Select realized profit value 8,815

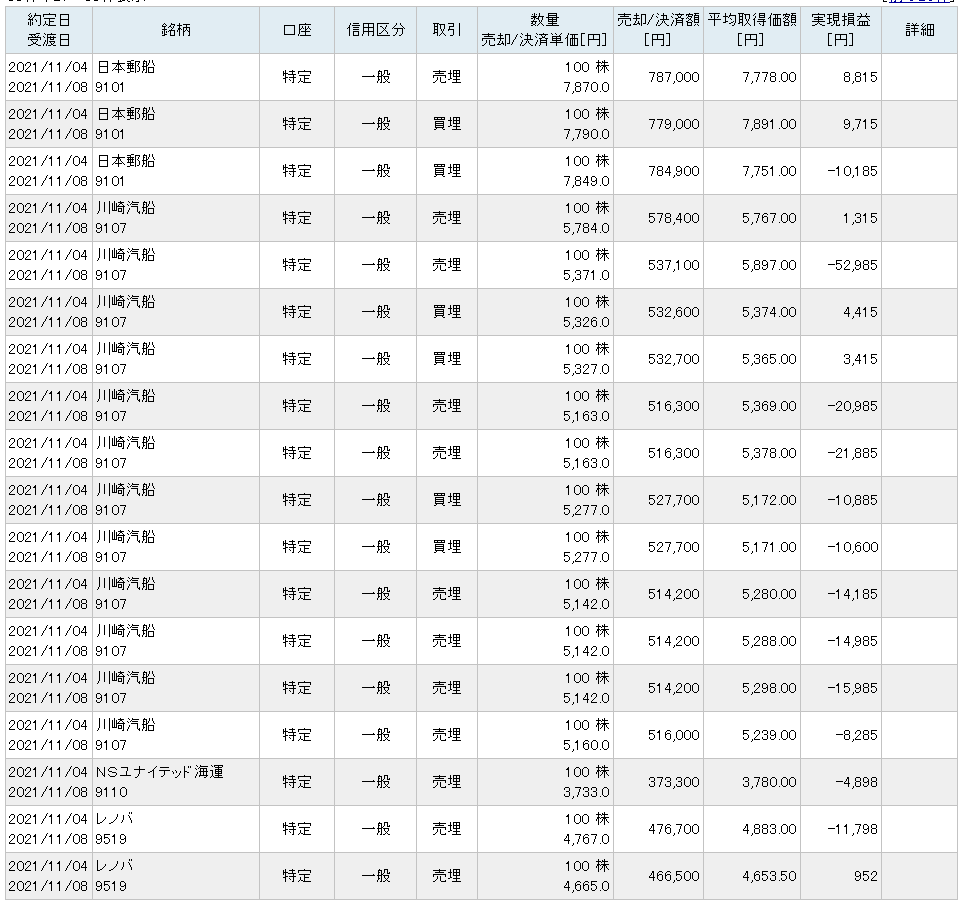[x=860, y=77]
